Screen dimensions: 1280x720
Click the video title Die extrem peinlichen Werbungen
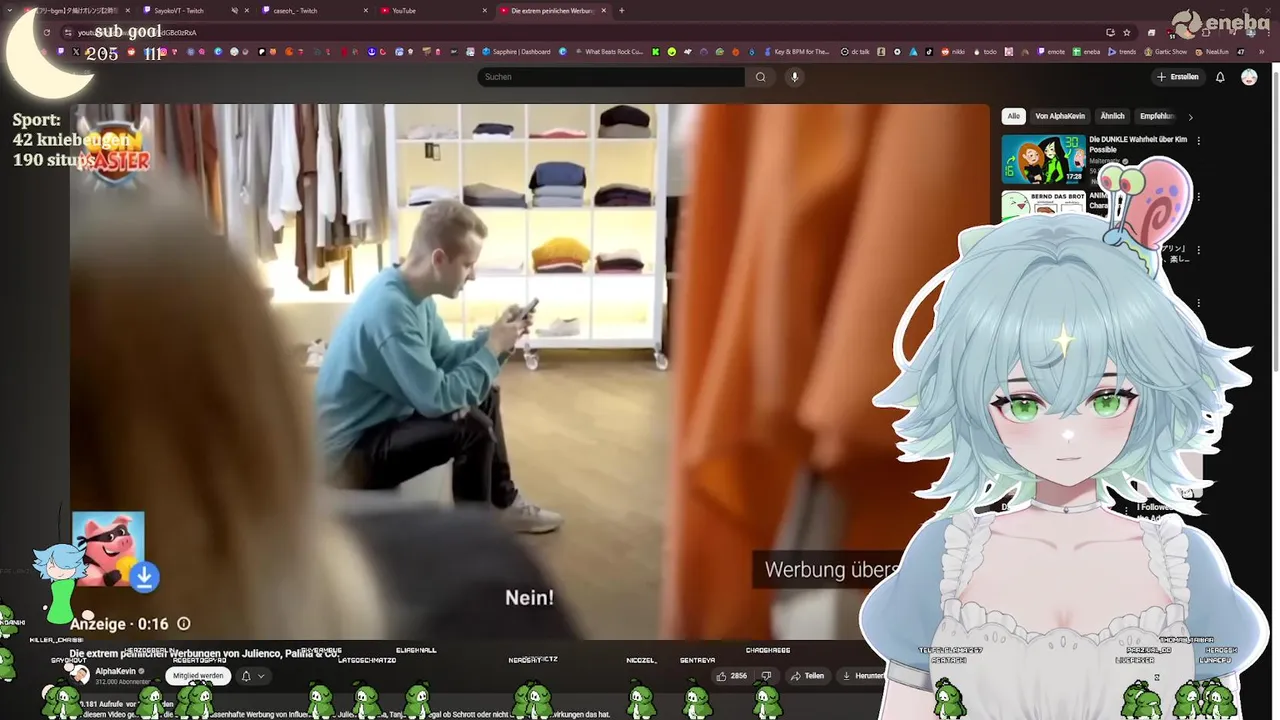204,653
